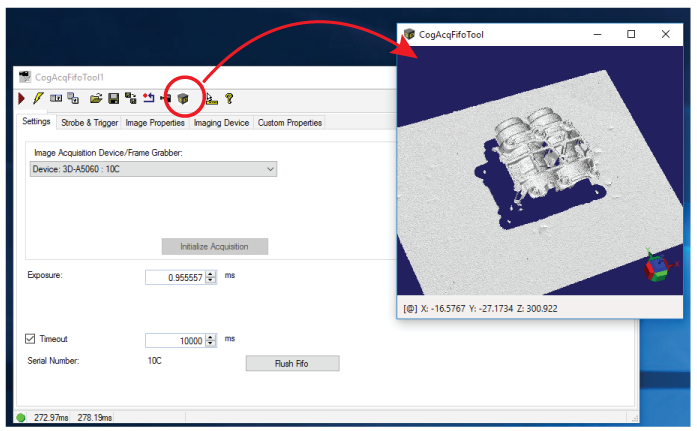Switch to the Settings tab

coord(36,122)
